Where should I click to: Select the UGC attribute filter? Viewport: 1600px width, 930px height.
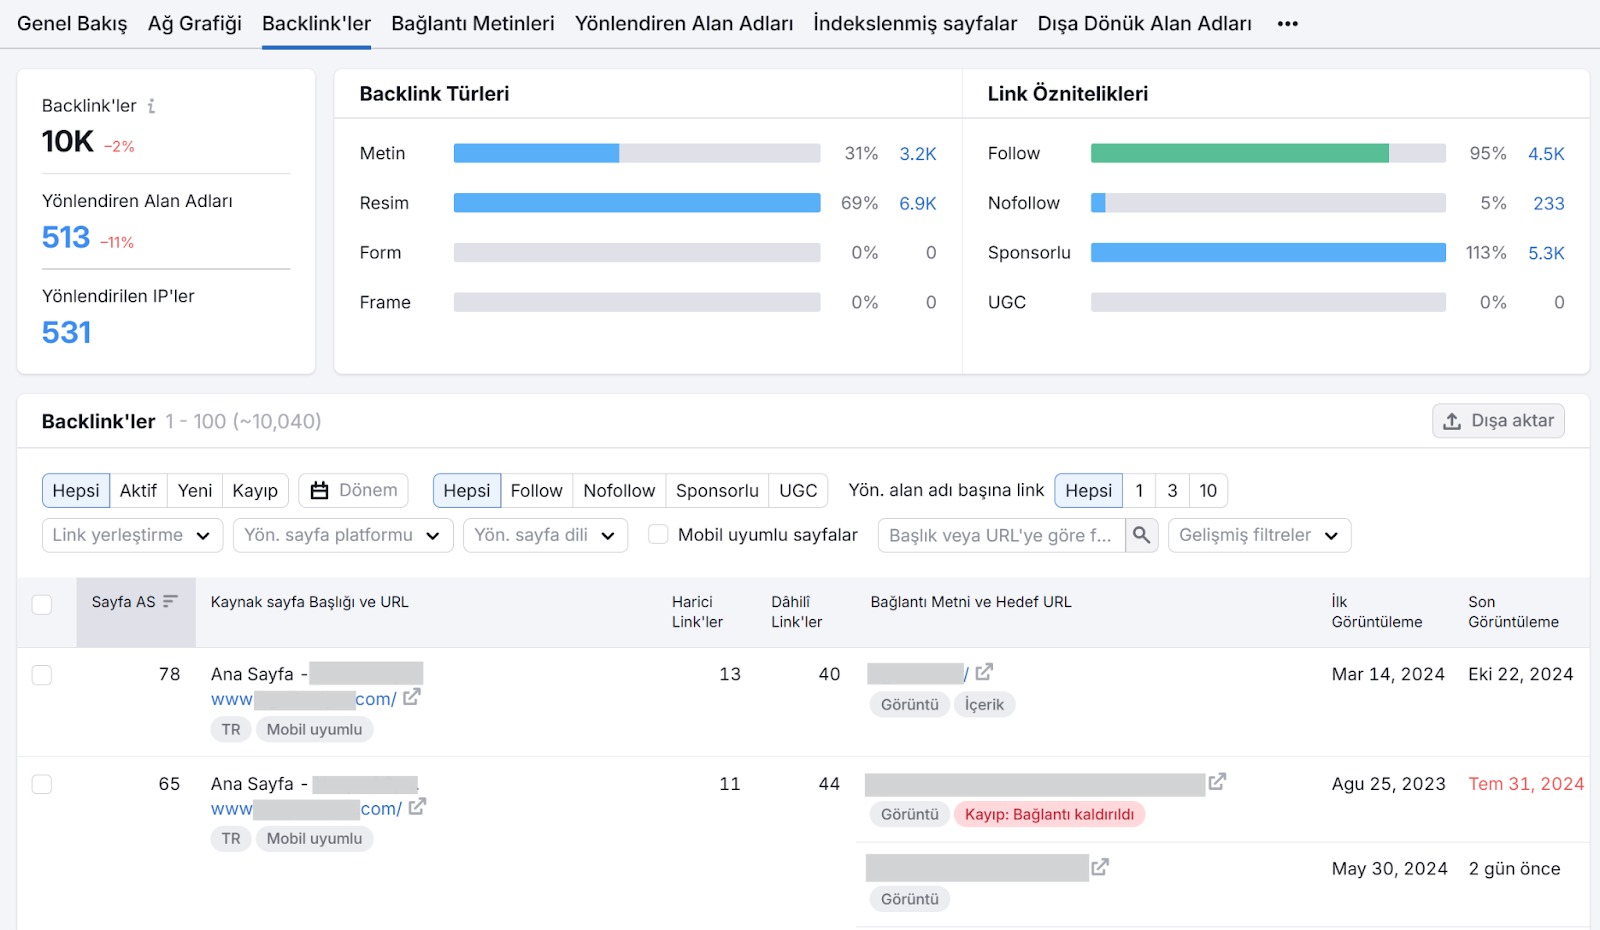pyautogui.click(x=798, y=491)
